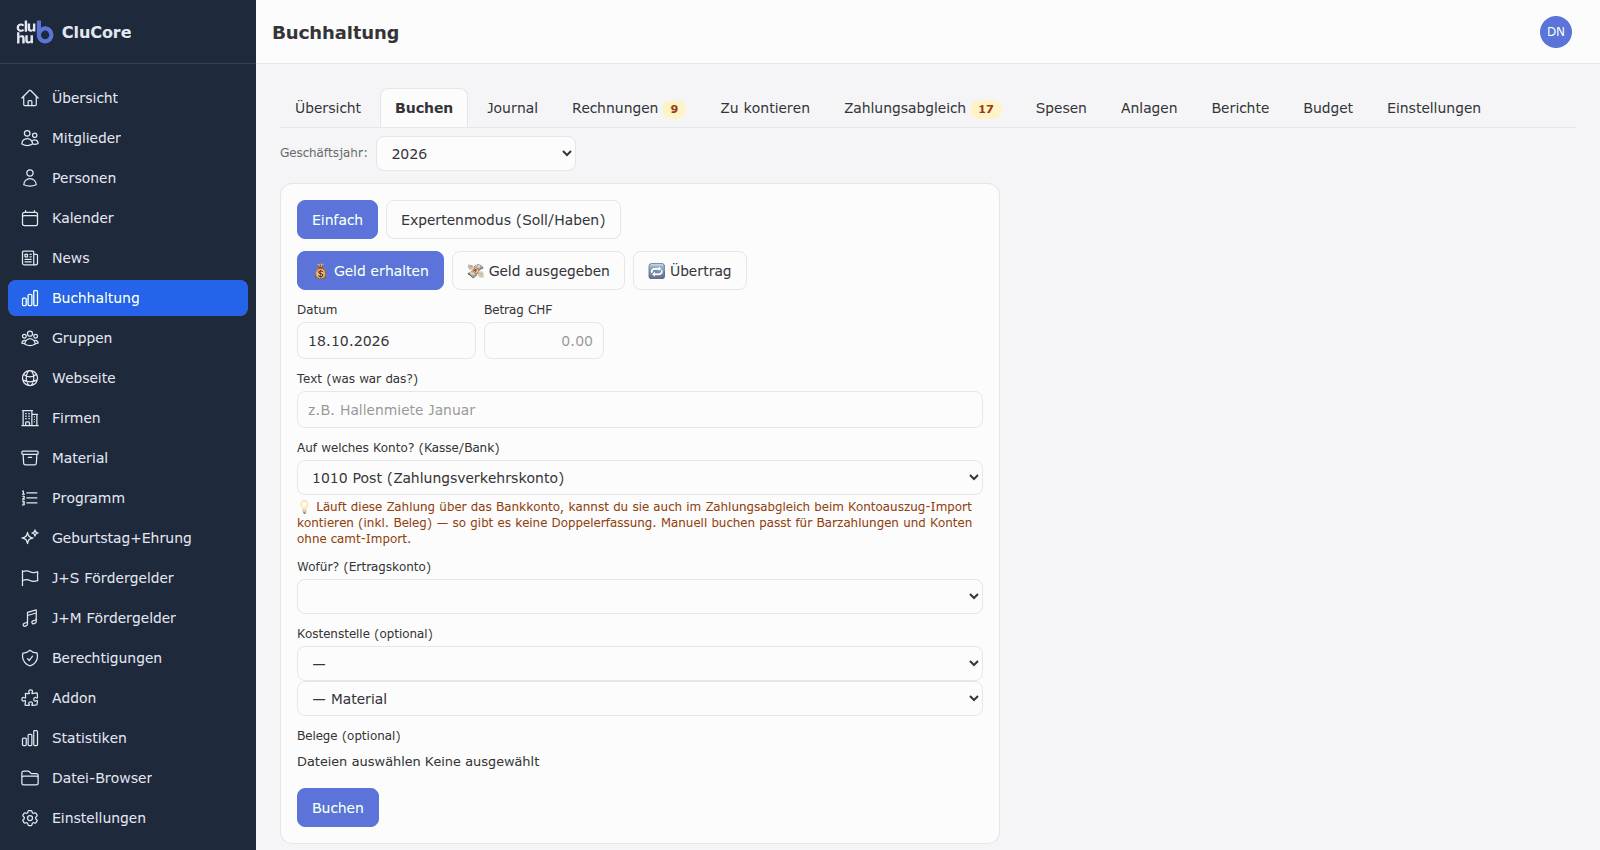
Task: Select the Geld erhalten booking type
Action: (370, 271)
